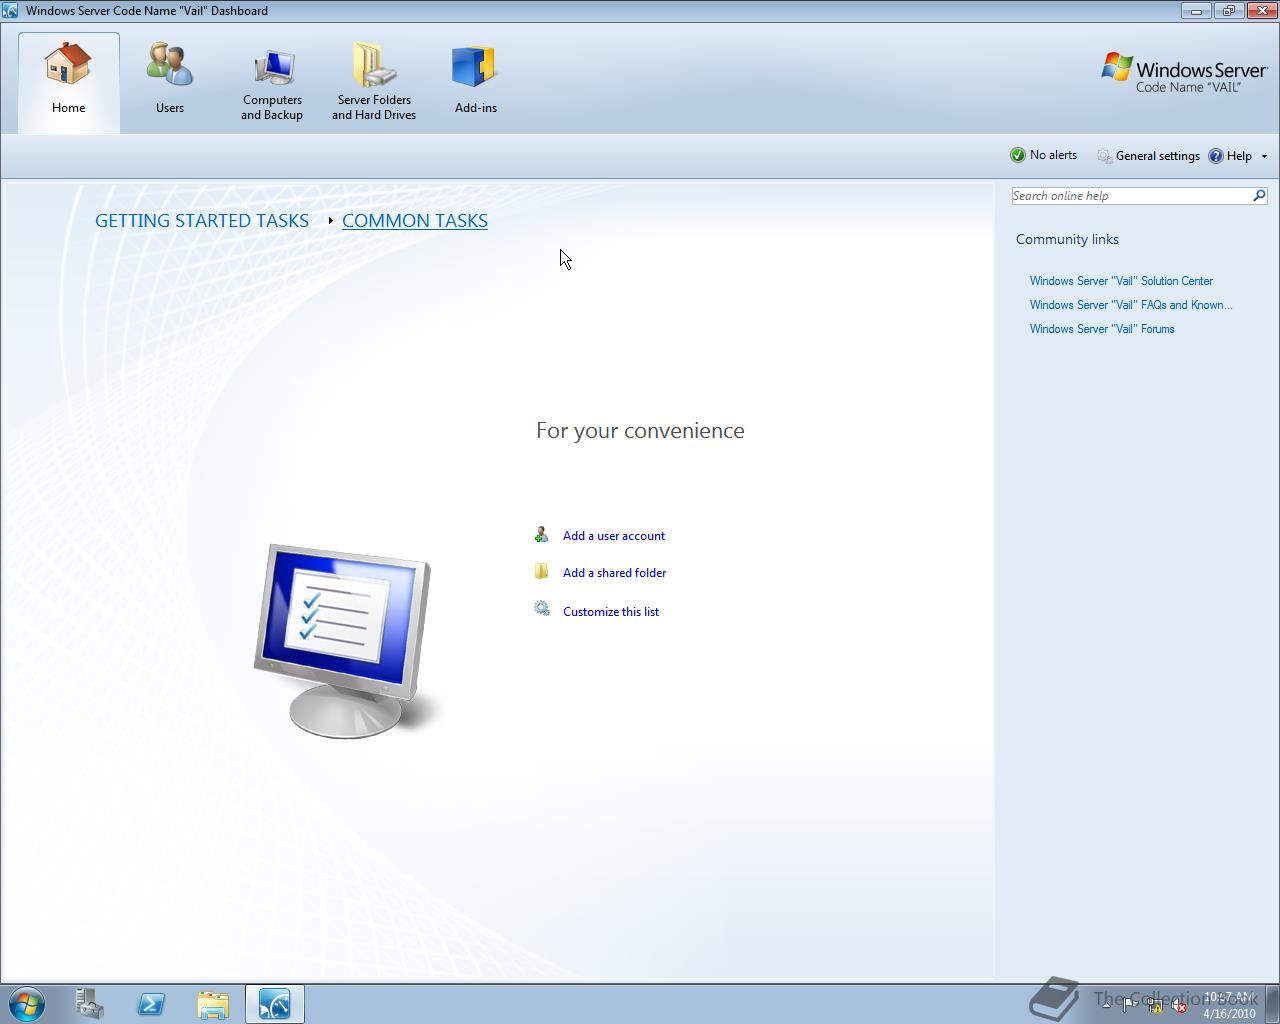Click the Add a shared folder link

pyautogui.click(x=614, y=573)
